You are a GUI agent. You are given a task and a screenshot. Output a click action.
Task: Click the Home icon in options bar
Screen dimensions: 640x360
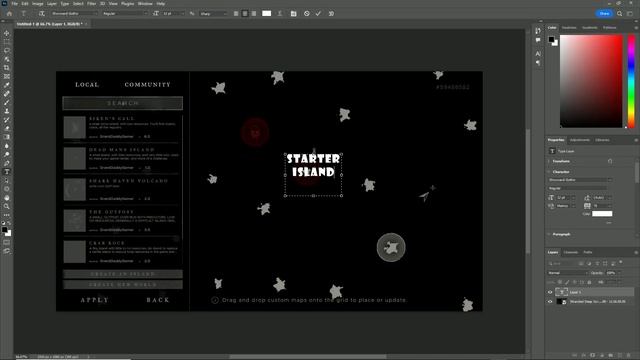[x=9, y=13]
